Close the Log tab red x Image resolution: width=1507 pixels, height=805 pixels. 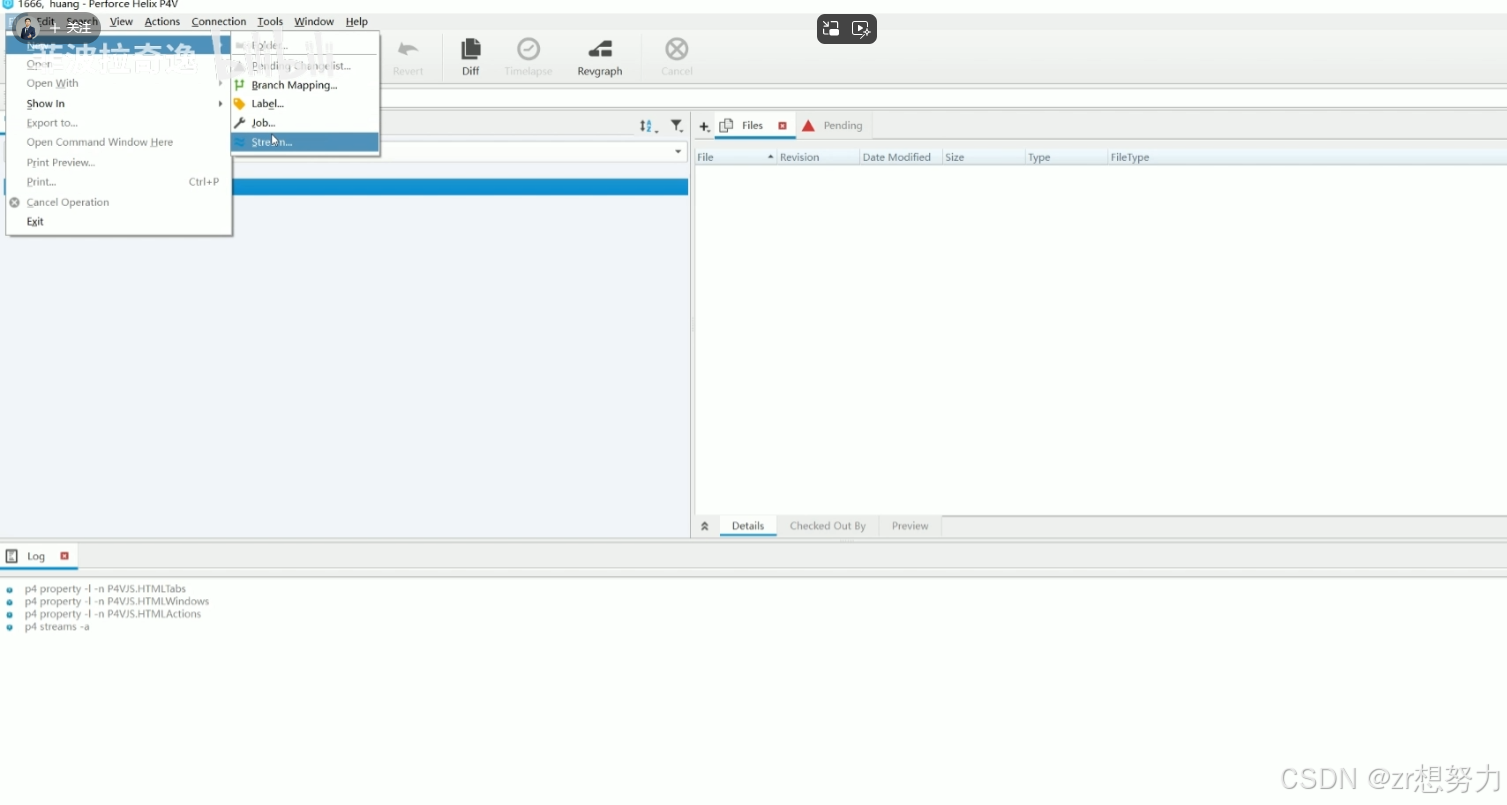point(64,555)
